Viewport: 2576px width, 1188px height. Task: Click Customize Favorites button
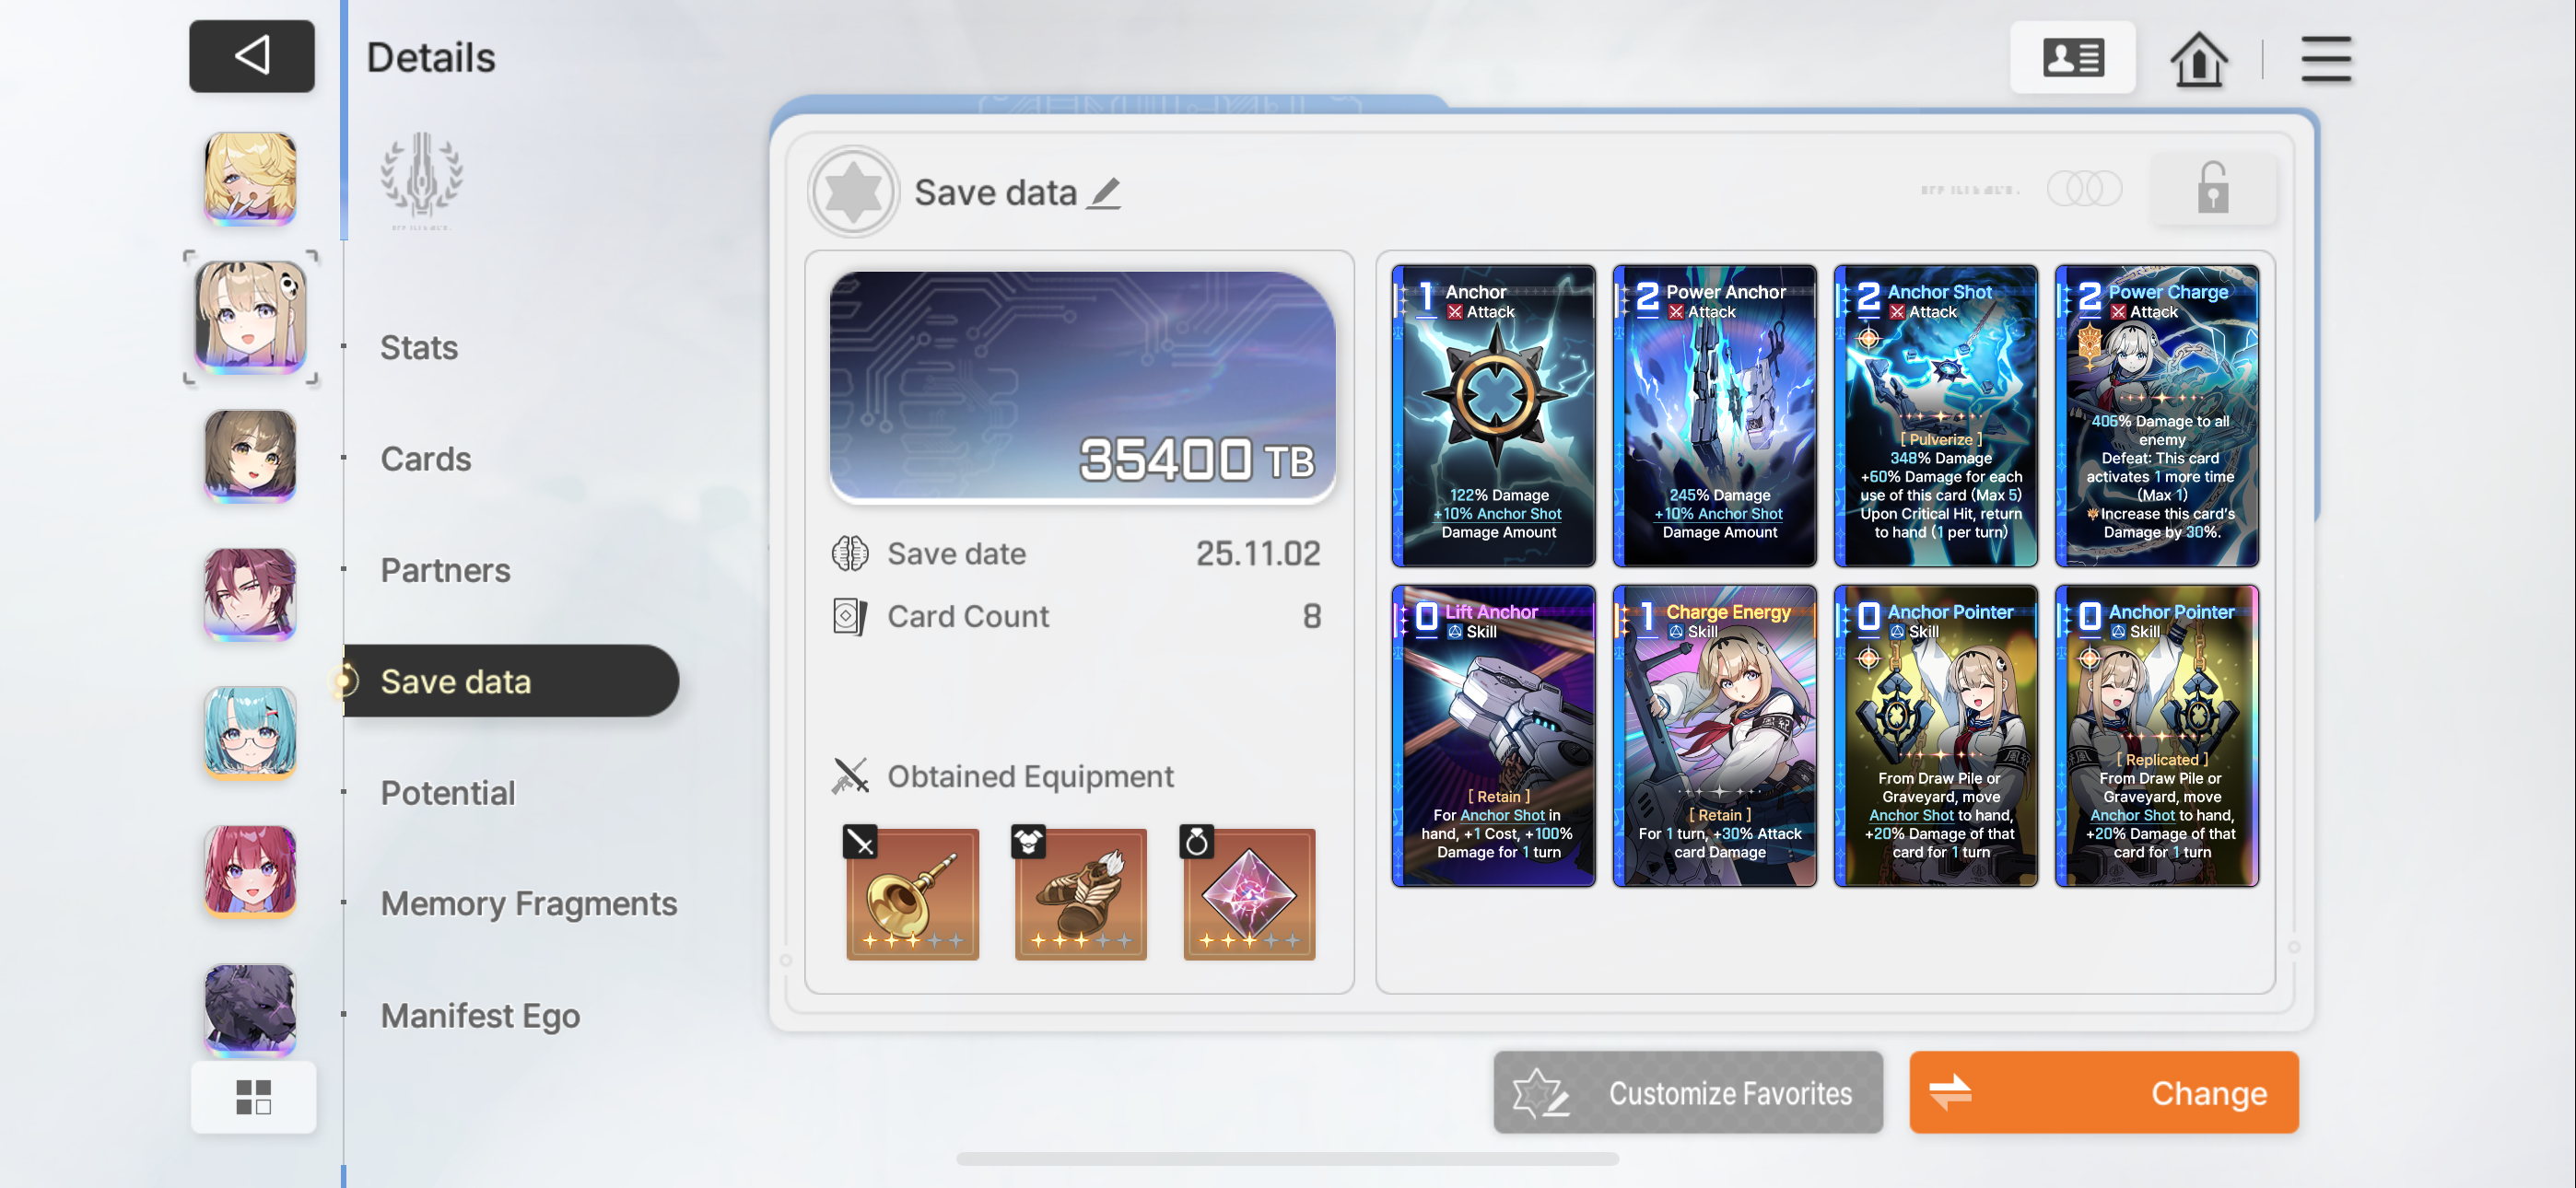1688,1093
